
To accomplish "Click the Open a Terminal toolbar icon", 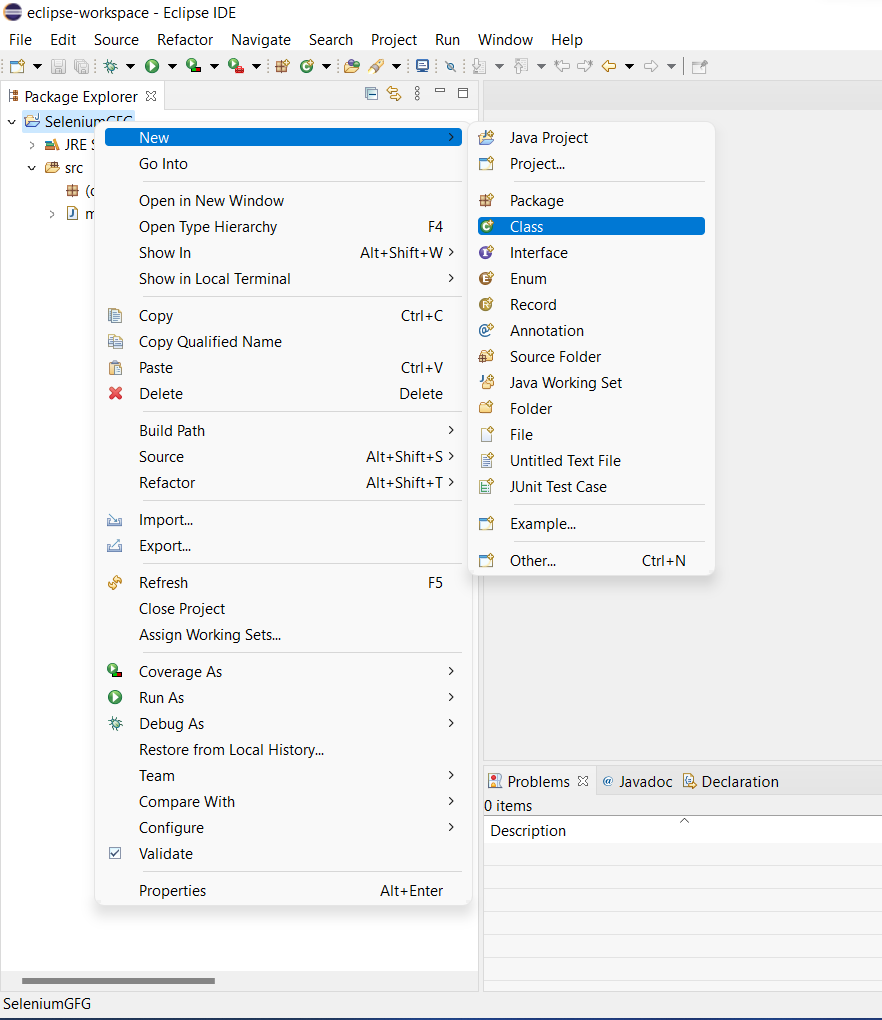I will tap(423, 66).
